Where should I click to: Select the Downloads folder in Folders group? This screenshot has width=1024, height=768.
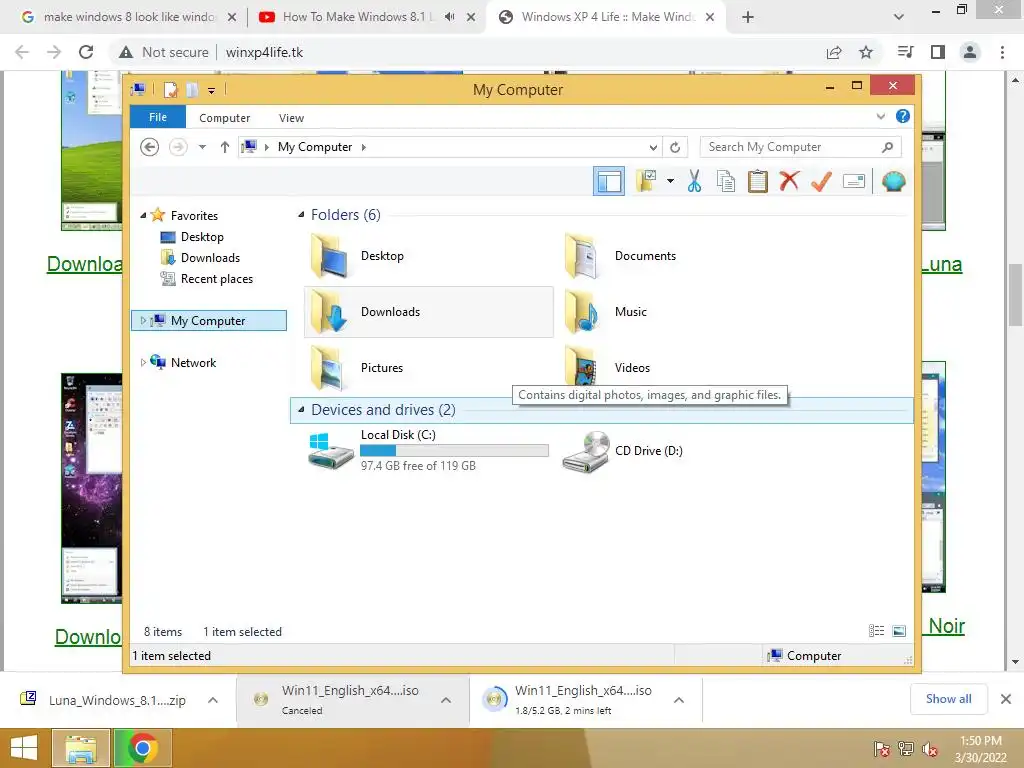click(x=428, y=312)
